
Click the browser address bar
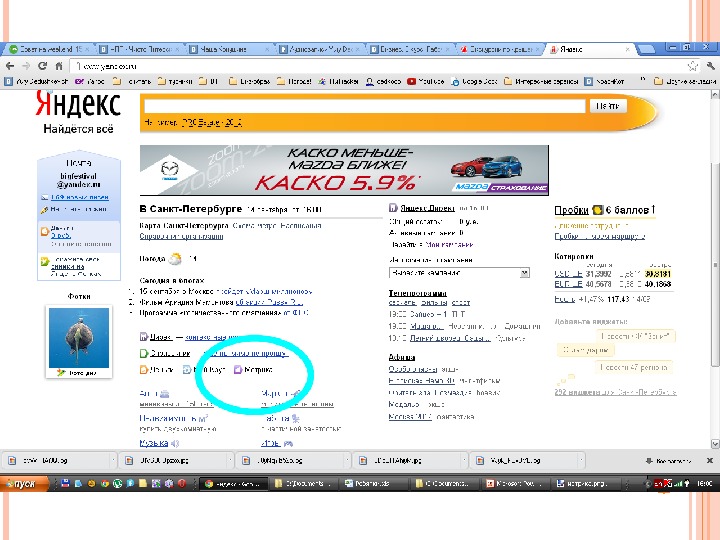pyautogui.click(x=379, y=66)
